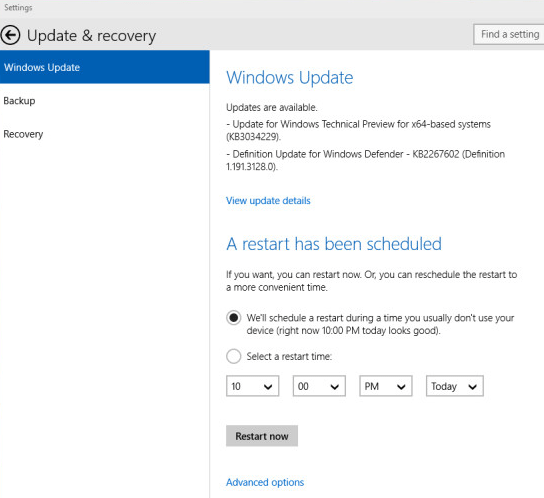The height and width of the screenshot is (498, 544).
Task: Click the 'A restart has been scheduled' heading
Action: pyautogui.click(x=334, y=244)
